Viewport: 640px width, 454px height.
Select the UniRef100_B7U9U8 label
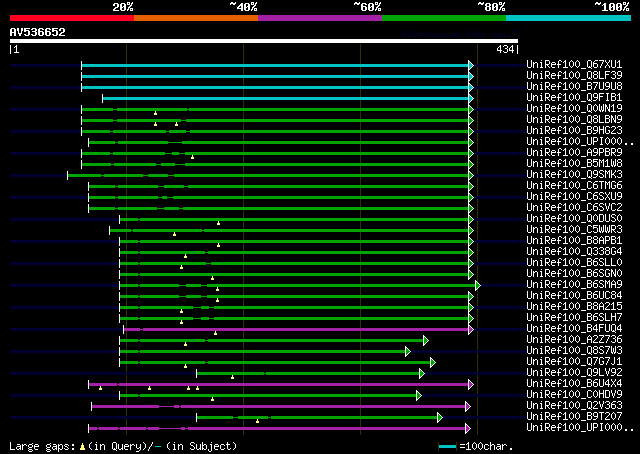[x=574, y=87]
